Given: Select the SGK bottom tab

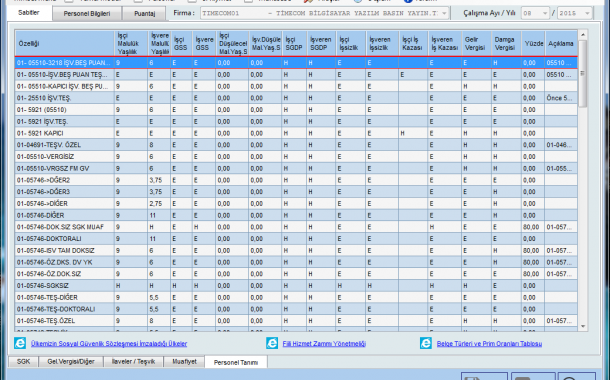Looking at the screenshot, I should [x=23, y=362].
